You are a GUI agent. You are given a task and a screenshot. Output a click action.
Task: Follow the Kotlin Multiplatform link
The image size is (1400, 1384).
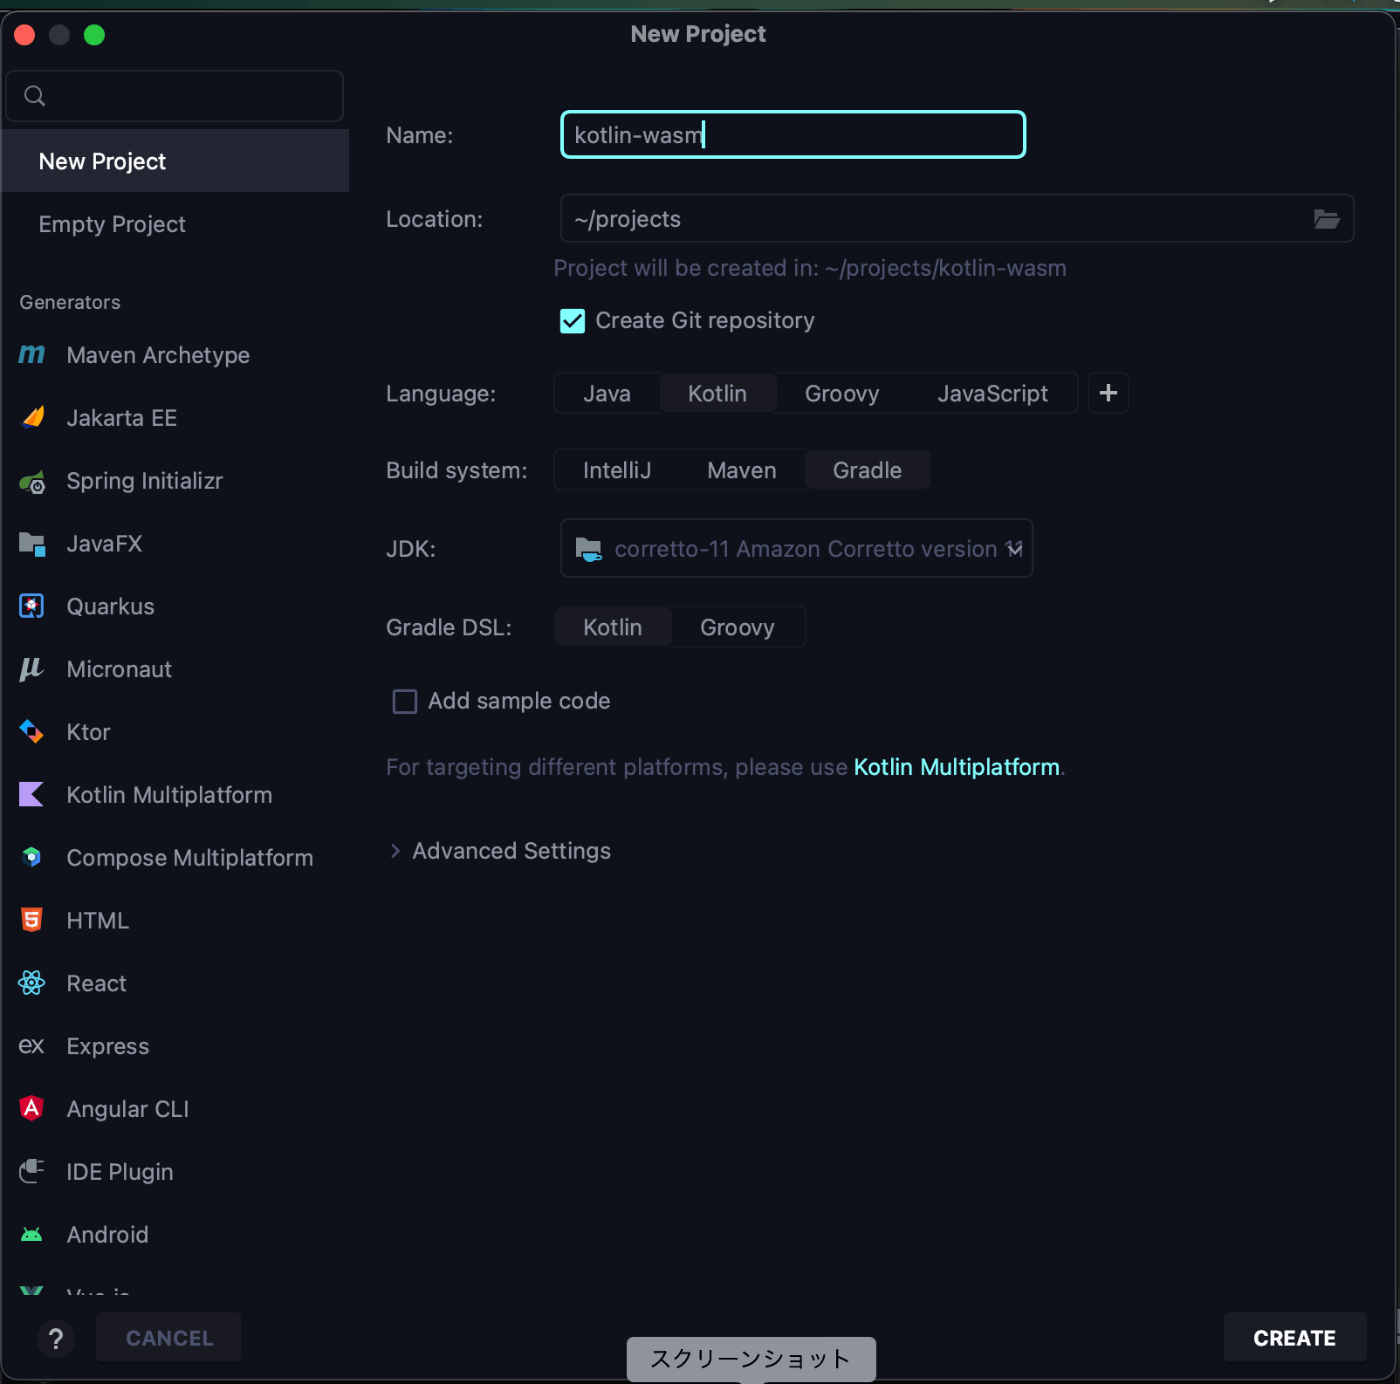(x=956, y=767)
